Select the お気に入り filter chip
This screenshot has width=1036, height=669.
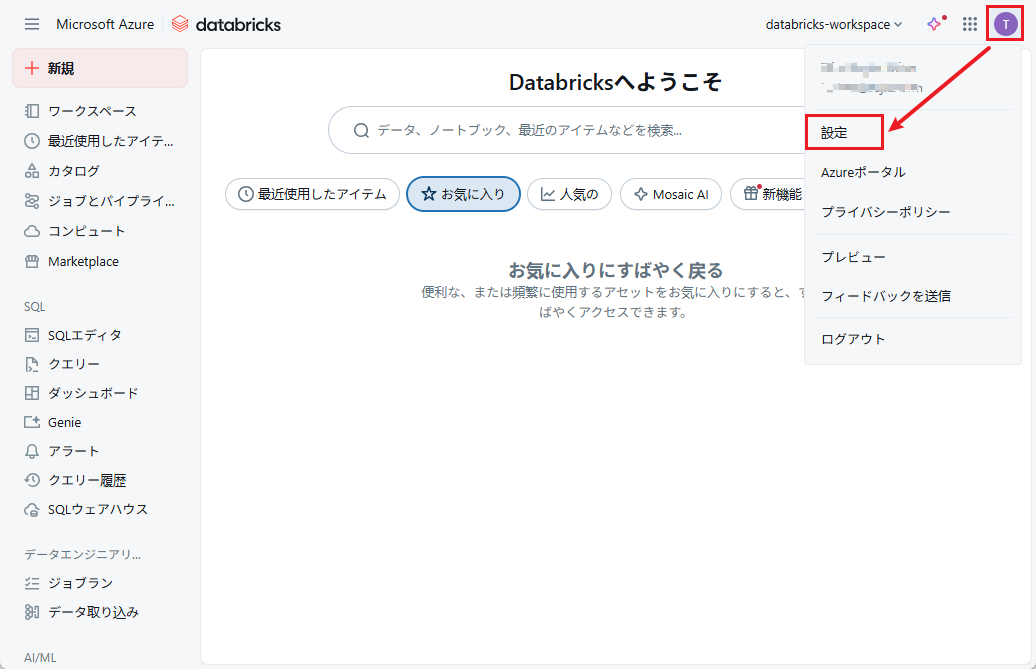[x=463, y=194]
